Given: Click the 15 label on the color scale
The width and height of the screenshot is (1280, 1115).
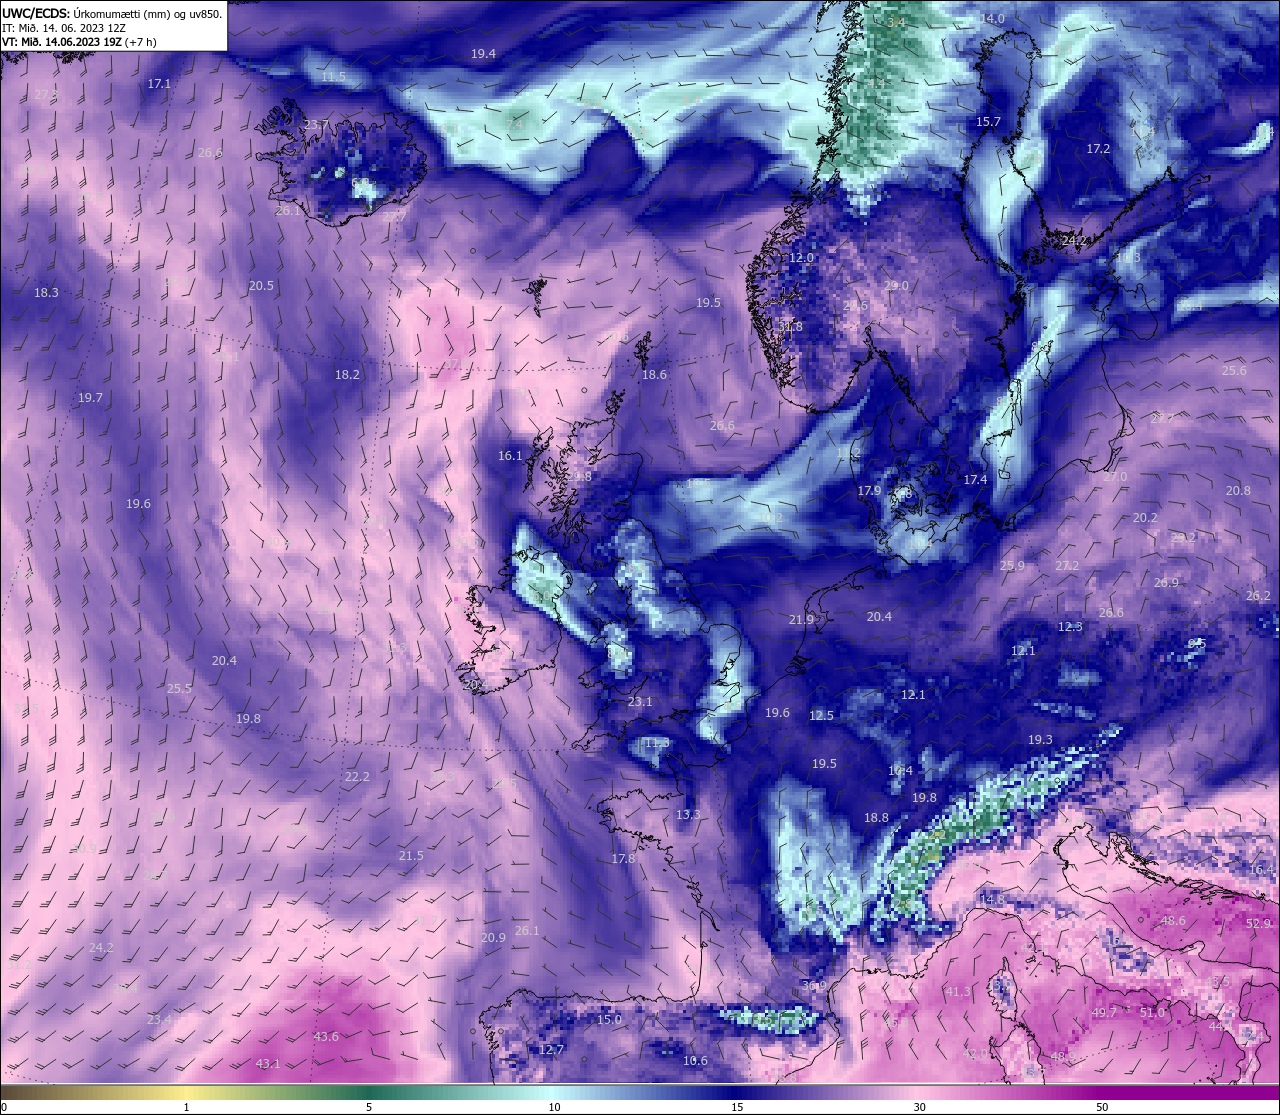Looking at the screenshot, I should [x=736, y=1107].
